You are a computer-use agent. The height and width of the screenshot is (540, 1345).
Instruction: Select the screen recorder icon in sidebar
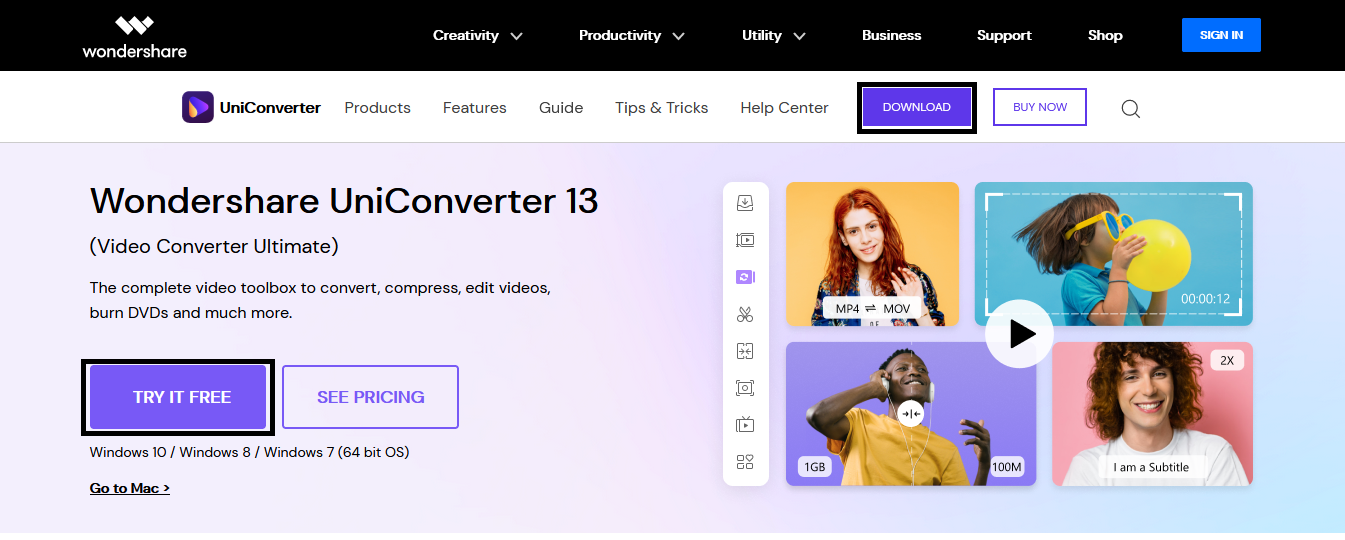coord(745,388)
